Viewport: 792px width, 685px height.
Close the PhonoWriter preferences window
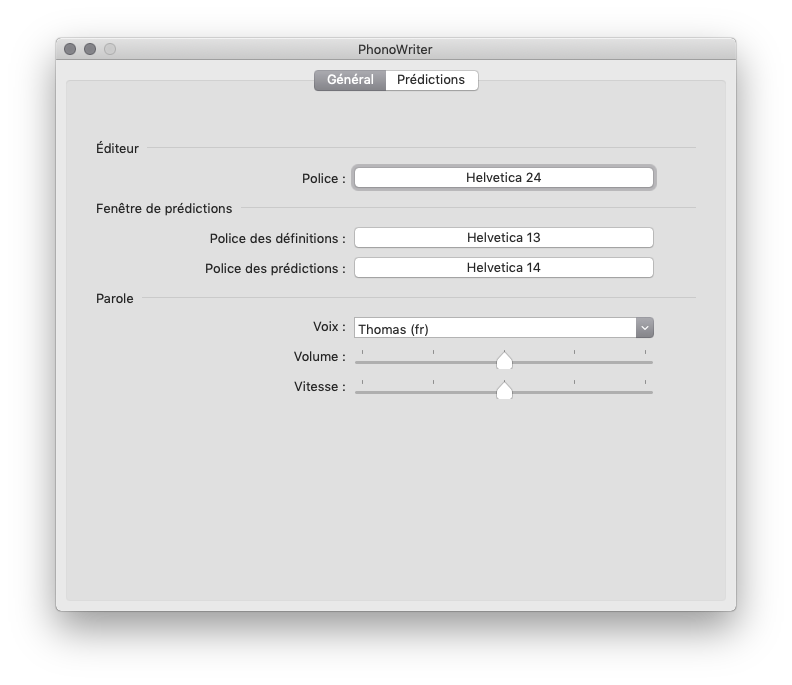coord(70,49)
